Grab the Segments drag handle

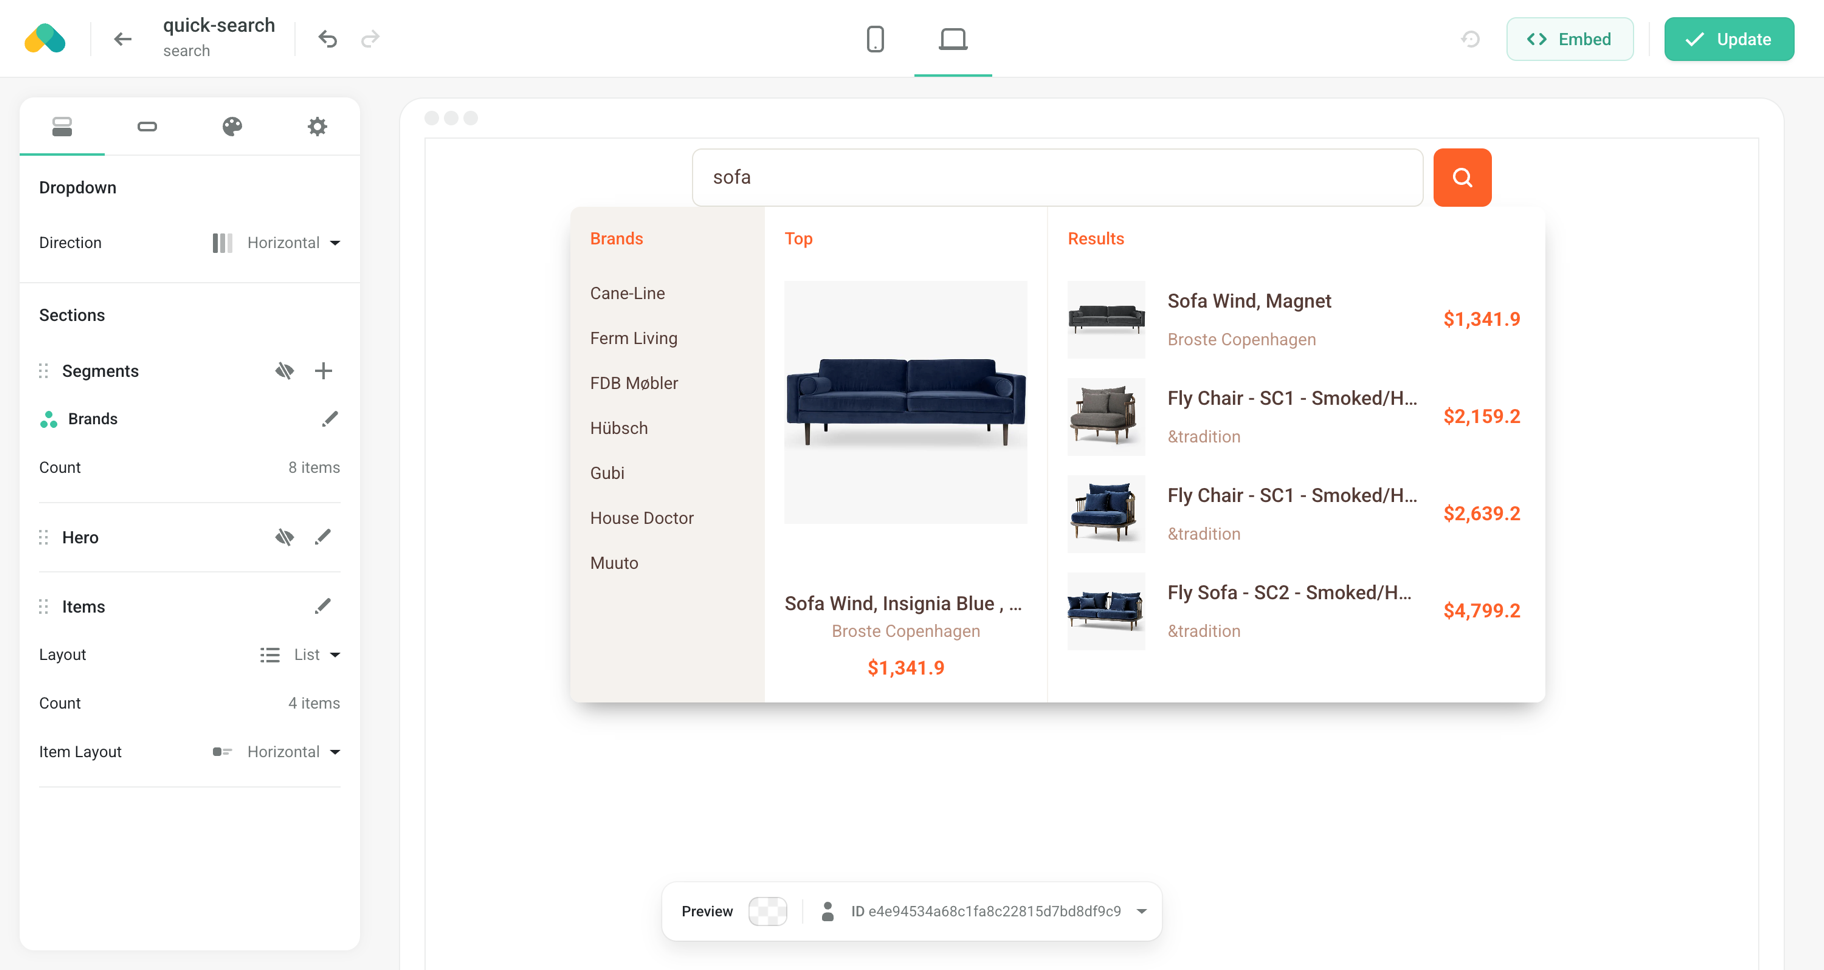pos(43,371)
